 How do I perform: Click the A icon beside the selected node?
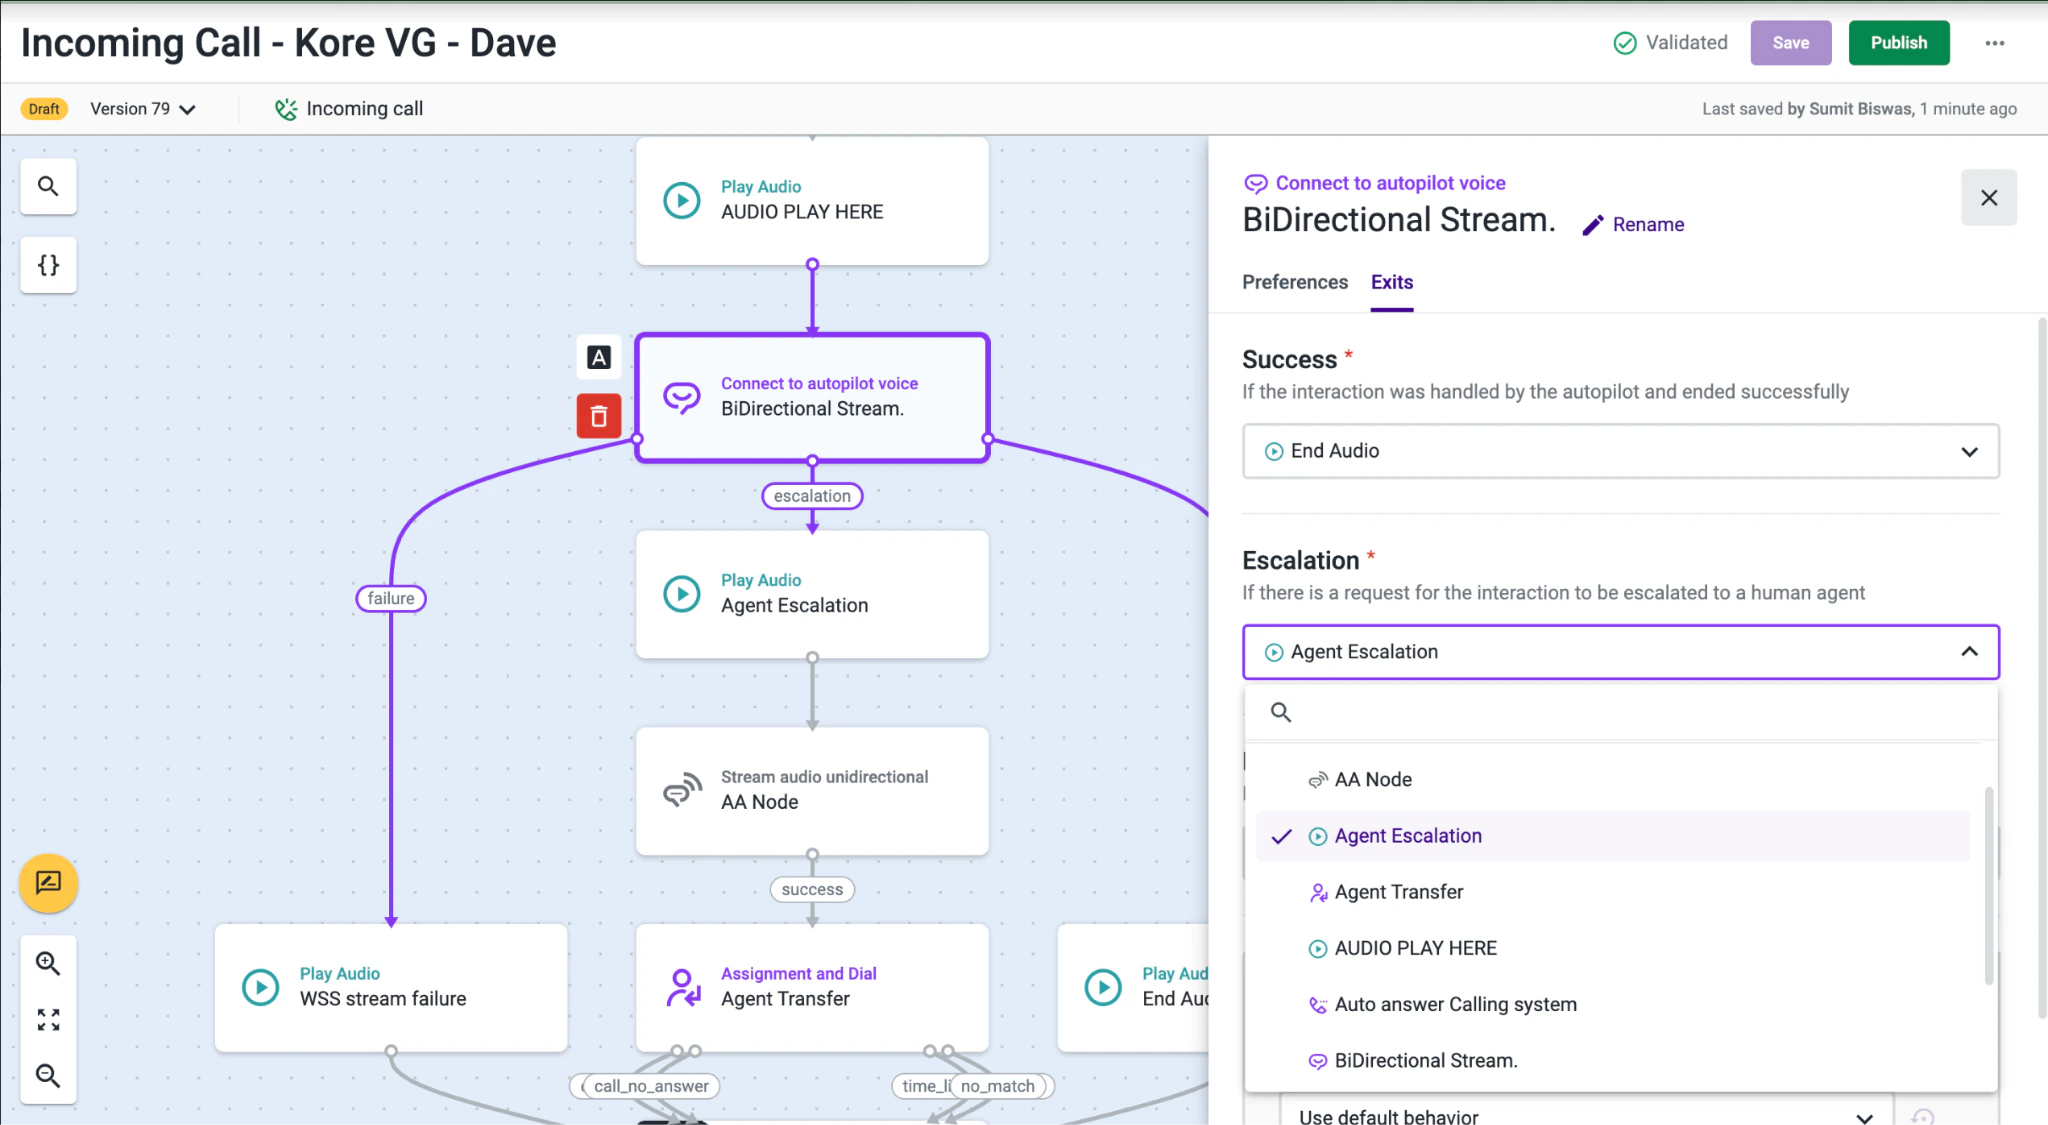598,357
